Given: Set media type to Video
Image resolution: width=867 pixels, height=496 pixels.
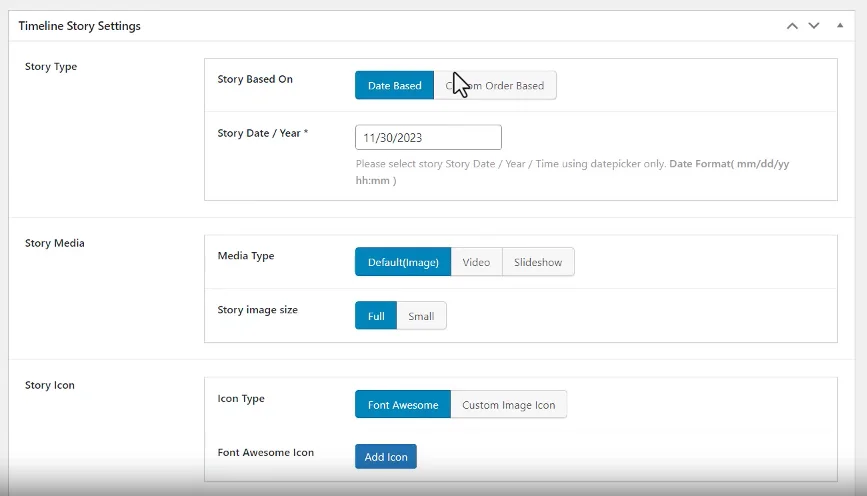Looking at the screenshot, I should click(x=476, y=262).
